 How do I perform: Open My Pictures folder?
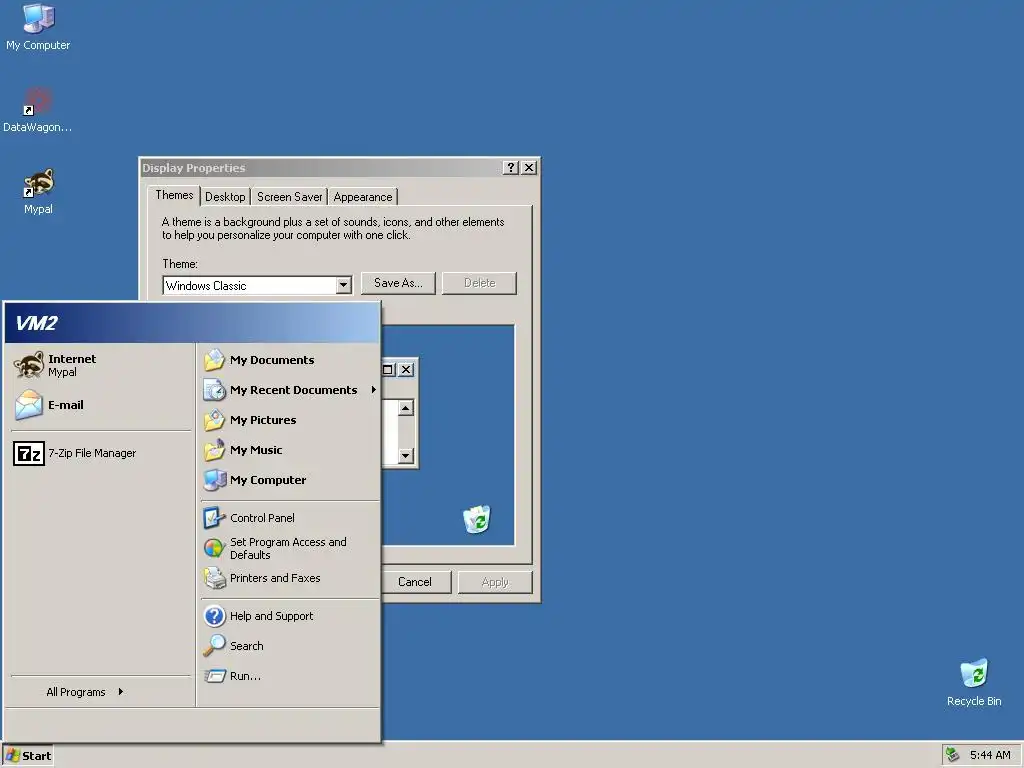[x=290, y=420]
